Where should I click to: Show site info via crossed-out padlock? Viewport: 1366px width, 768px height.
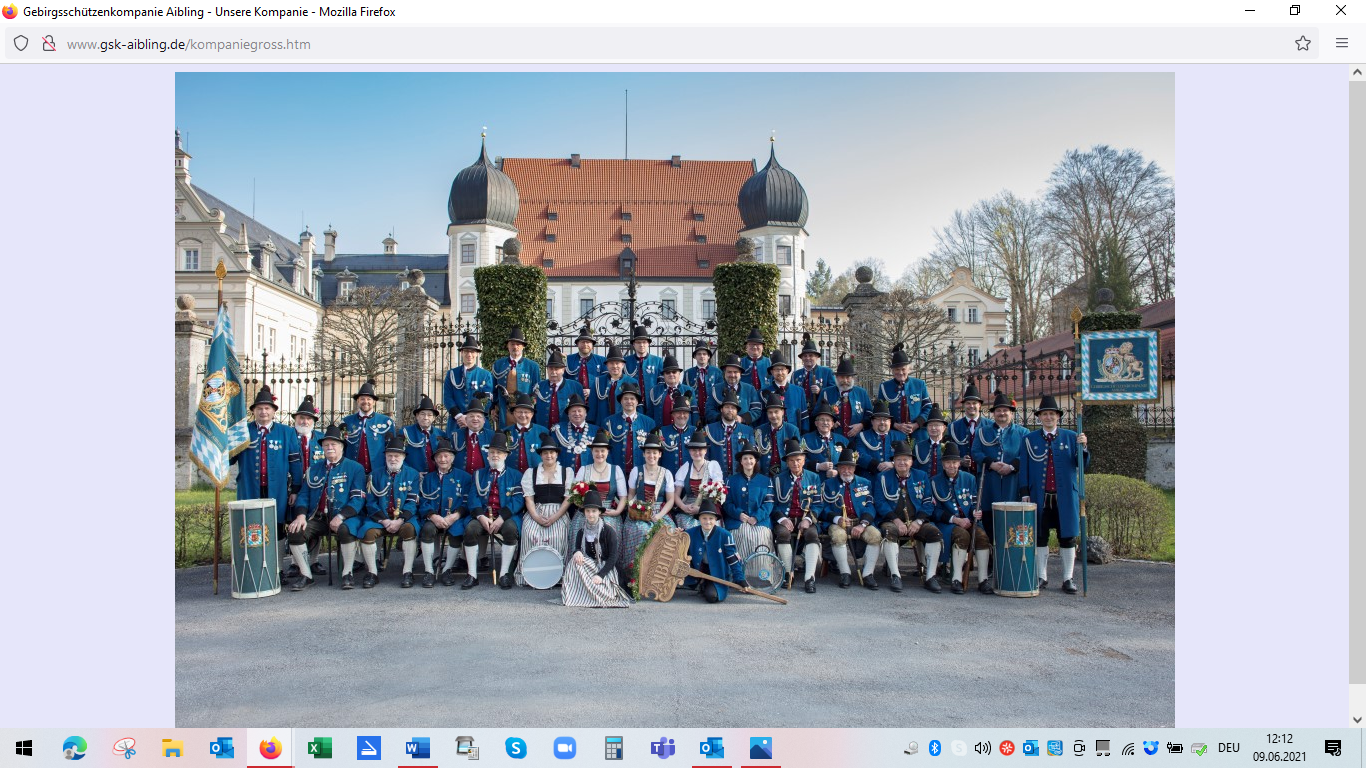click(48, 44)
